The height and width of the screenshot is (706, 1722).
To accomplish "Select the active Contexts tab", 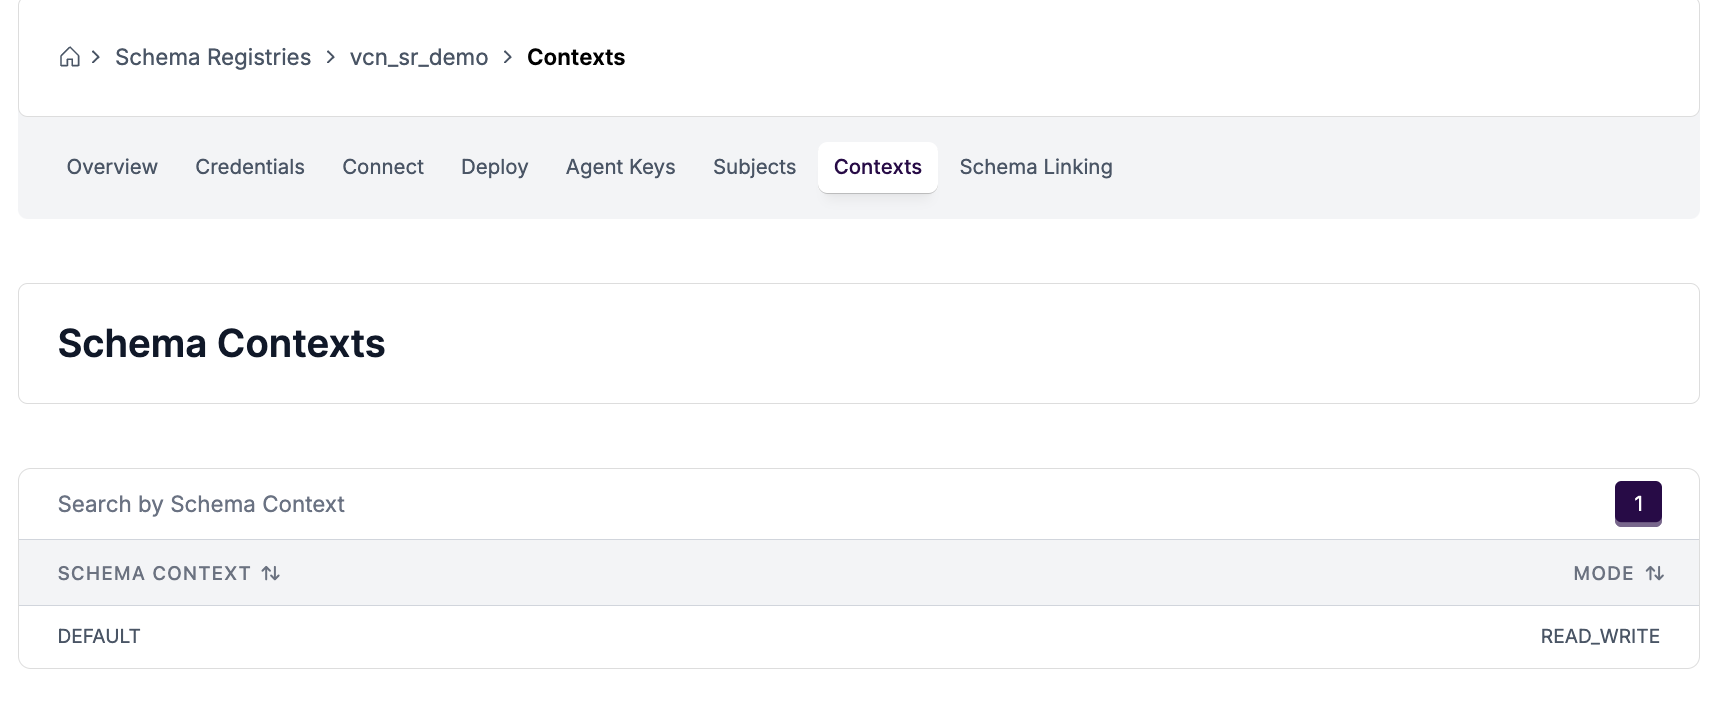I will point(877,167).
